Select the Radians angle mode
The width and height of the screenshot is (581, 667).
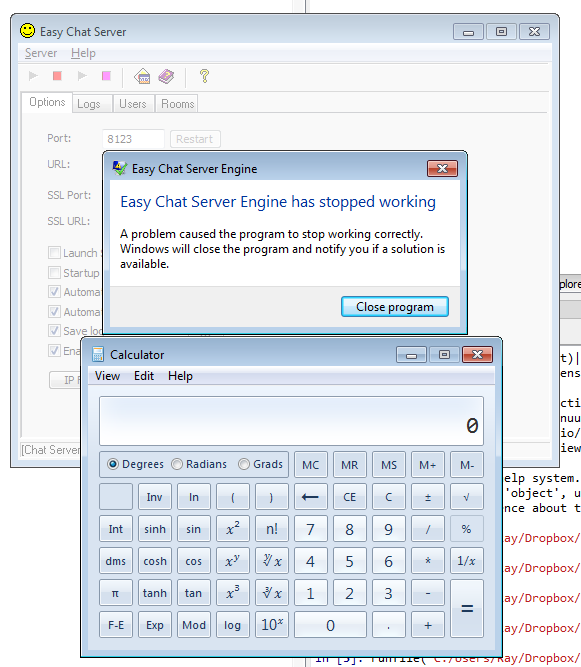pyautogui.click(x=199, y=464)
